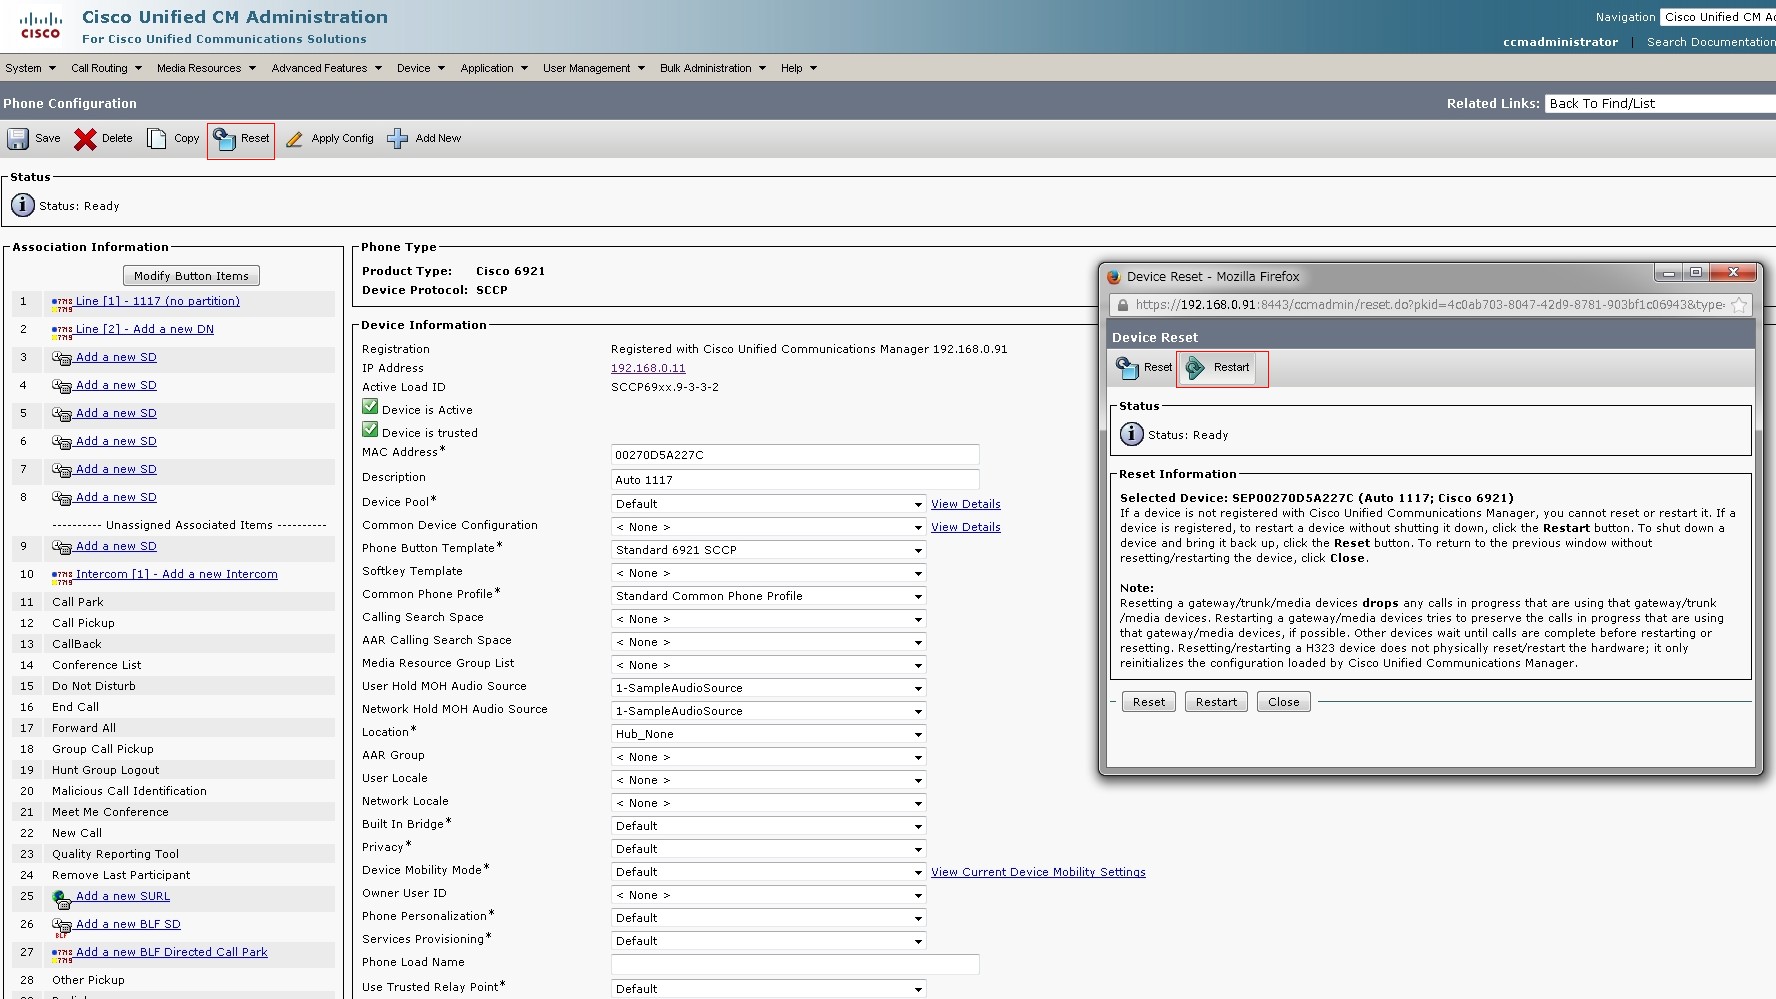Open the Calling Search Space dropdown

pyautogui.click(x=768, y=619)
